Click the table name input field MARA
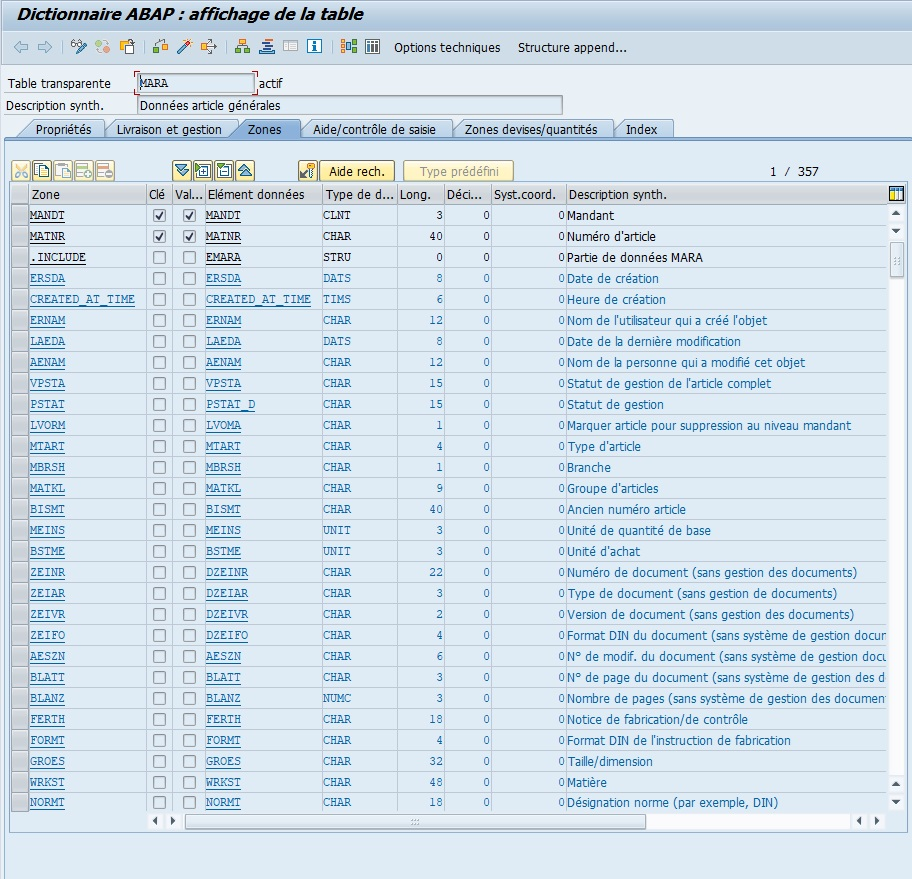 pos(196,83)
